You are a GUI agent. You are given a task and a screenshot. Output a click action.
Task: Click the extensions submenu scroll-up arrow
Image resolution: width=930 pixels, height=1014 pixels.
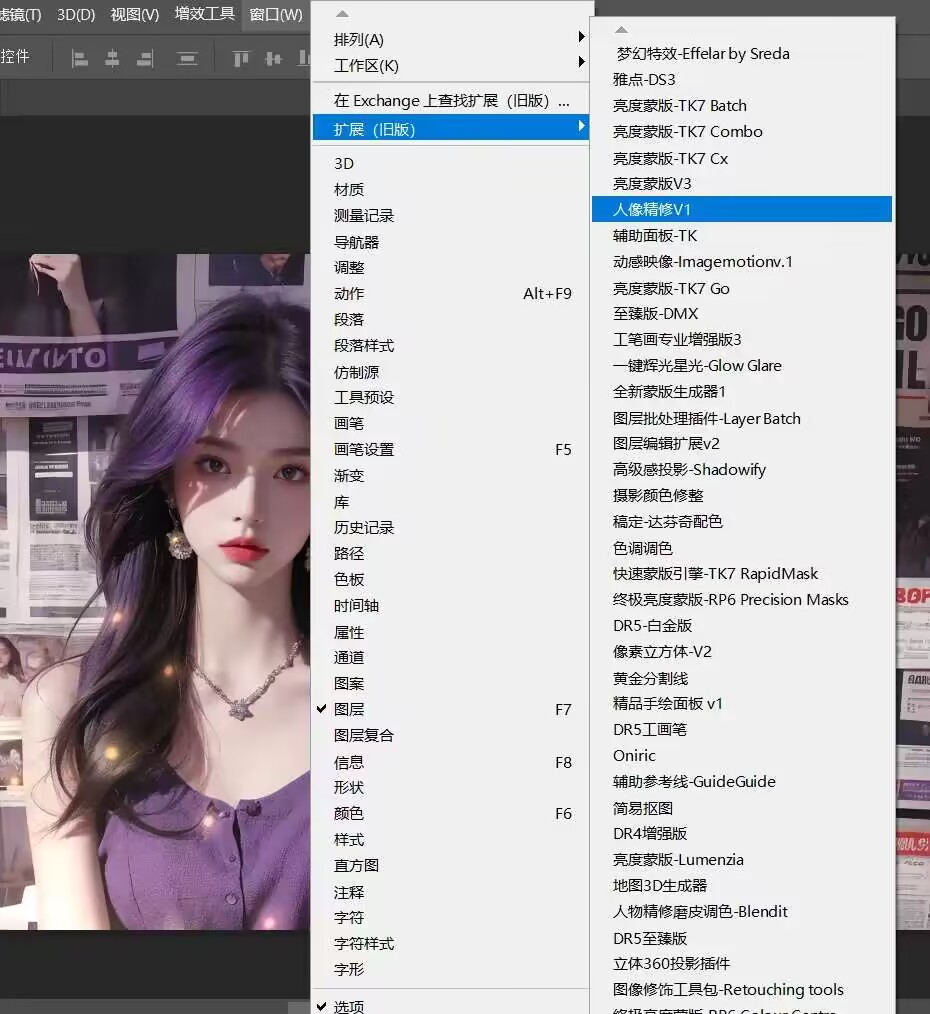point(622,29)
